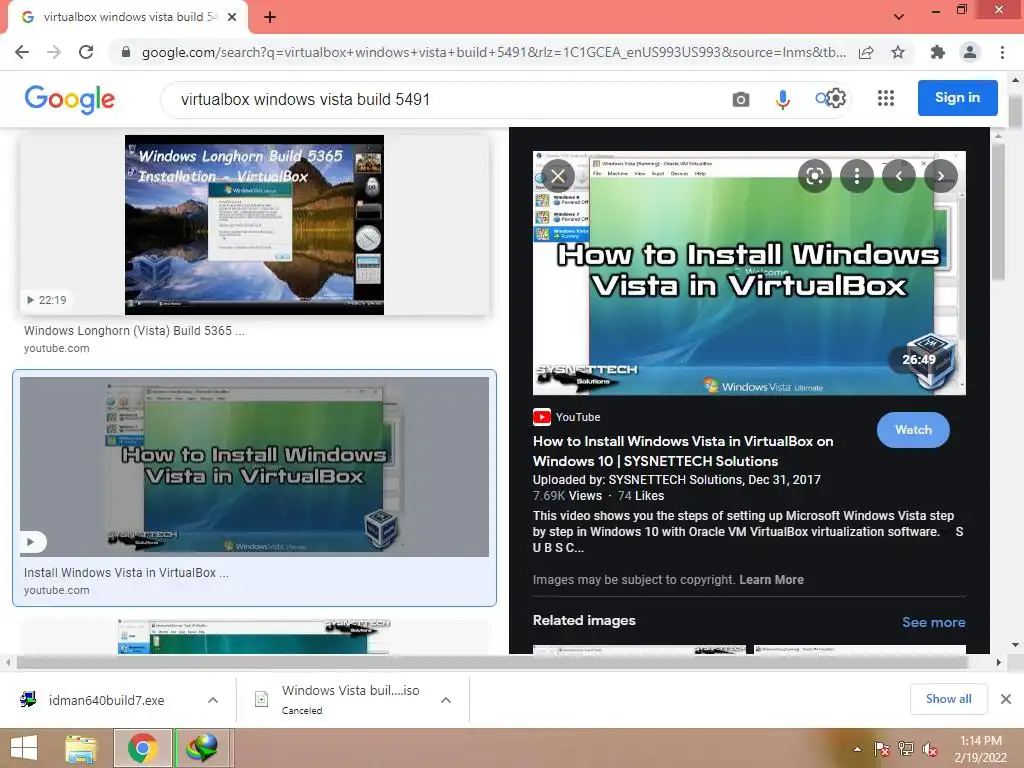This screenshot has width=1024, height=768.
Task: Open the Google apps grid
Action: click(886, 98)
